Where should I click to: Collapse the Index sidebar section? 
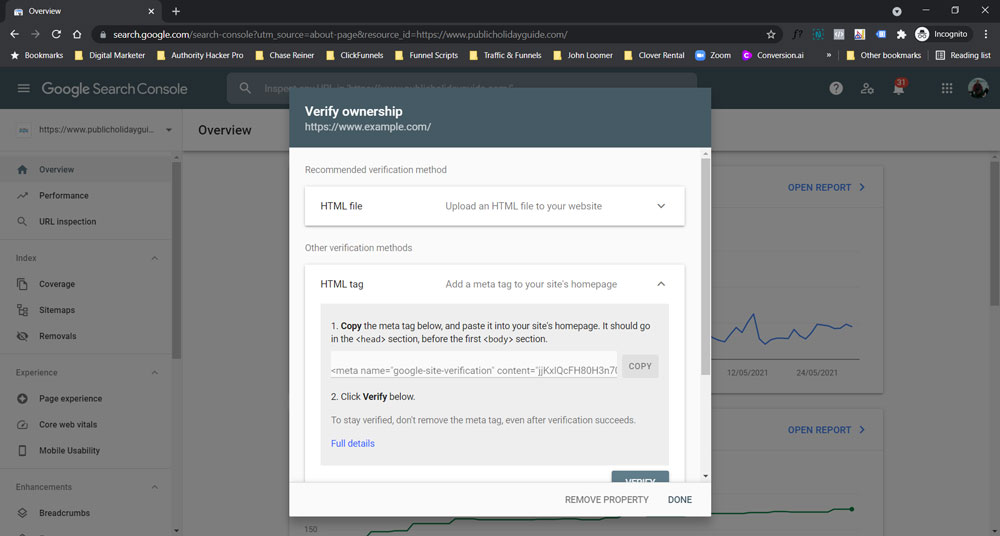154,258
